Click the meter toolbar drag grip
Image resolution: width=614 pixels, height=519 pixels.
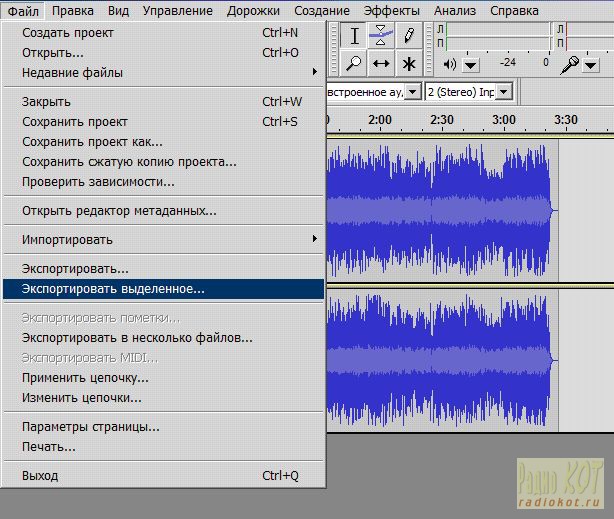(x=430, y=49)
